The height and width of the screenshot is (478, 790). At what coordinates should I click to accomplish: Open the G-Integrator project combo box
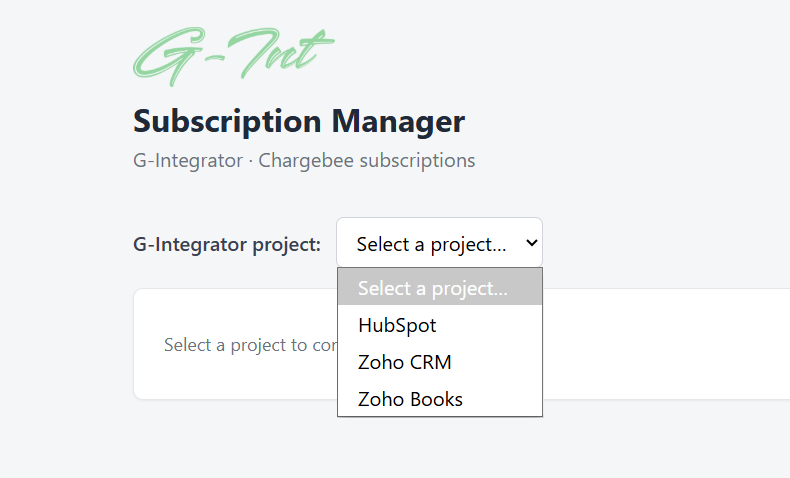tap(439, 242)
